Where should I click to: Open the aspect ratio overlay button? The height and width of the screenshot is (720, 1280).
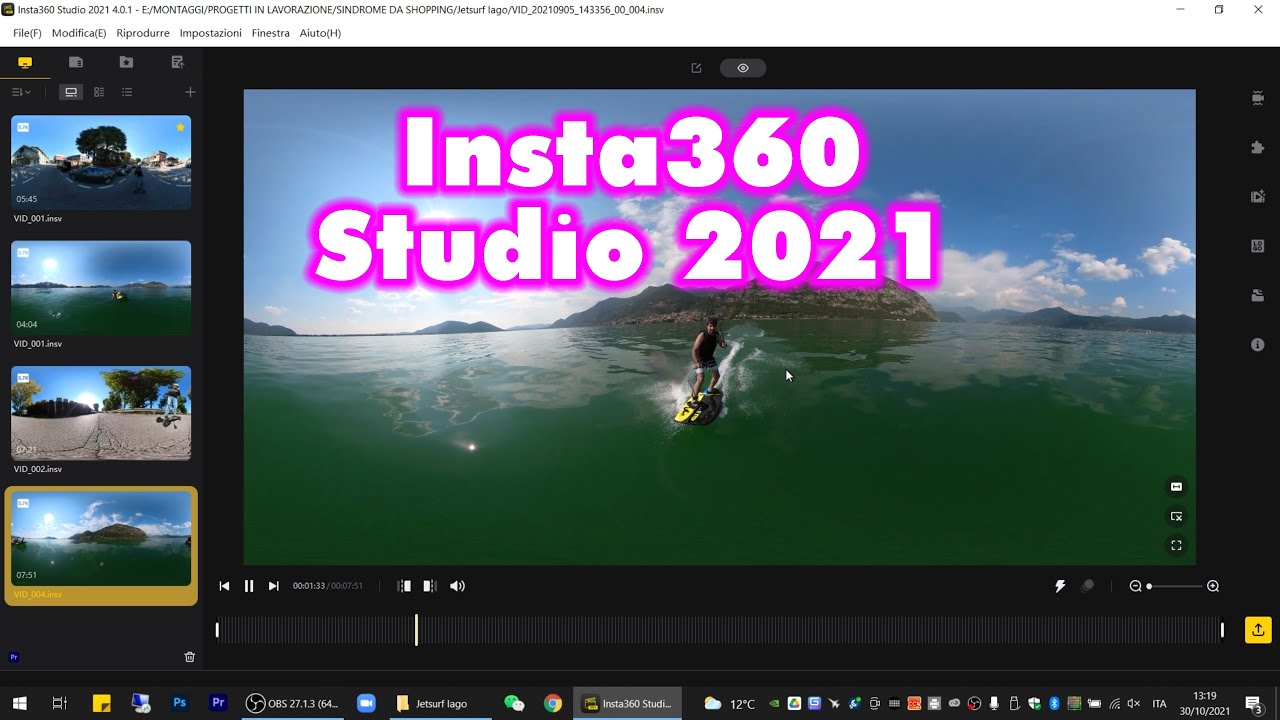tap(1176, 487)
